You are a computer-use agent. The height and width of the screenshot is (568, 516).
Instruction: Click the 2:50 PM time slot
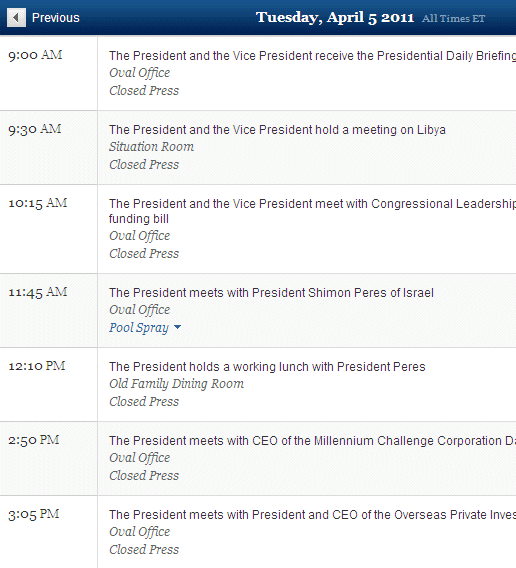click(x=34, y=440)
